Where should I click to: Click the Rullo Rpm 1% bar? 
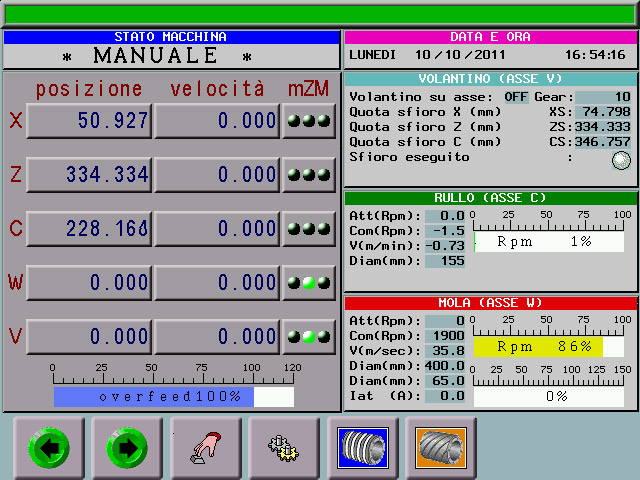pyautogui.click(x=549, y=242)
